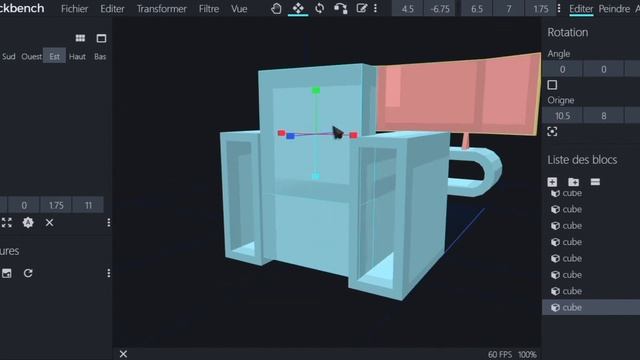Click the size field showing 7

click(509, 9)
